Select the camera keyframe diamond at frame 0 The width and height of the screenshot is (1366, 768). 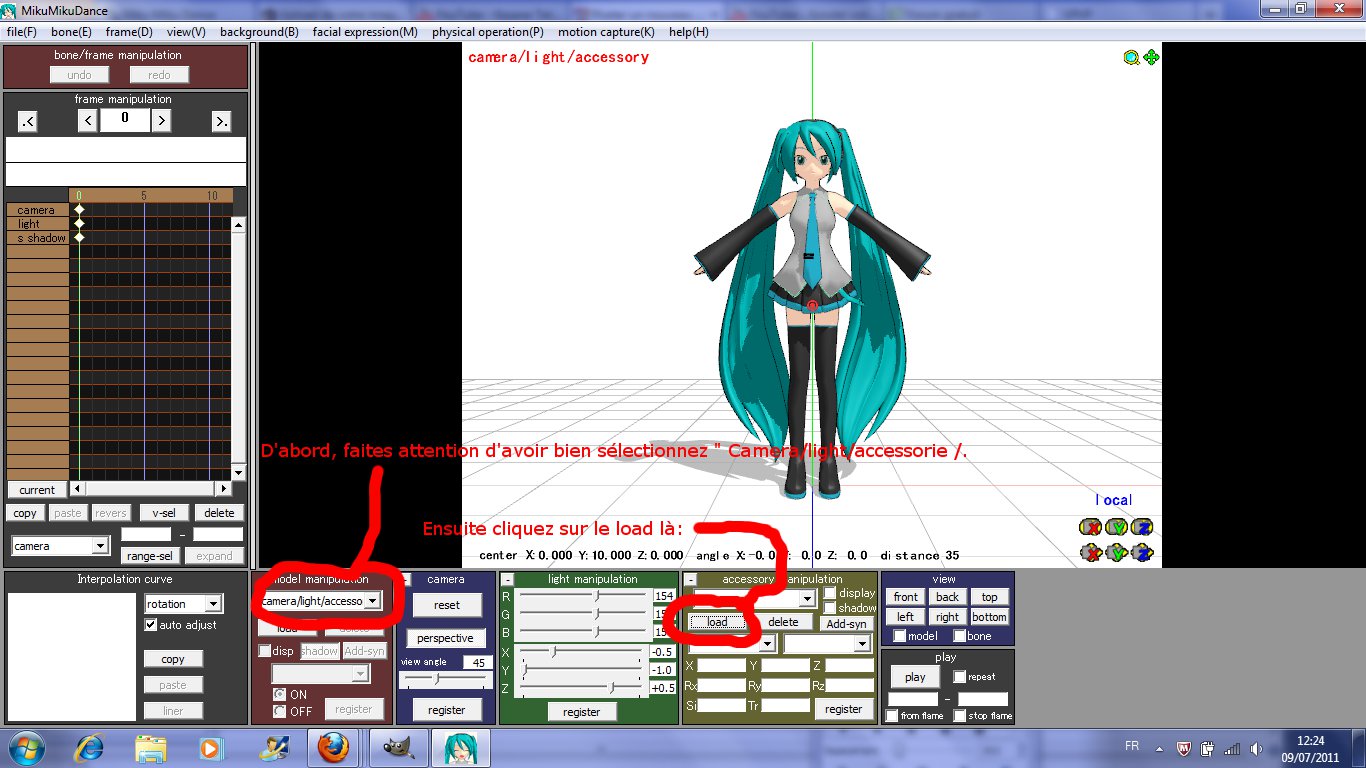click(x=79, y=210)
